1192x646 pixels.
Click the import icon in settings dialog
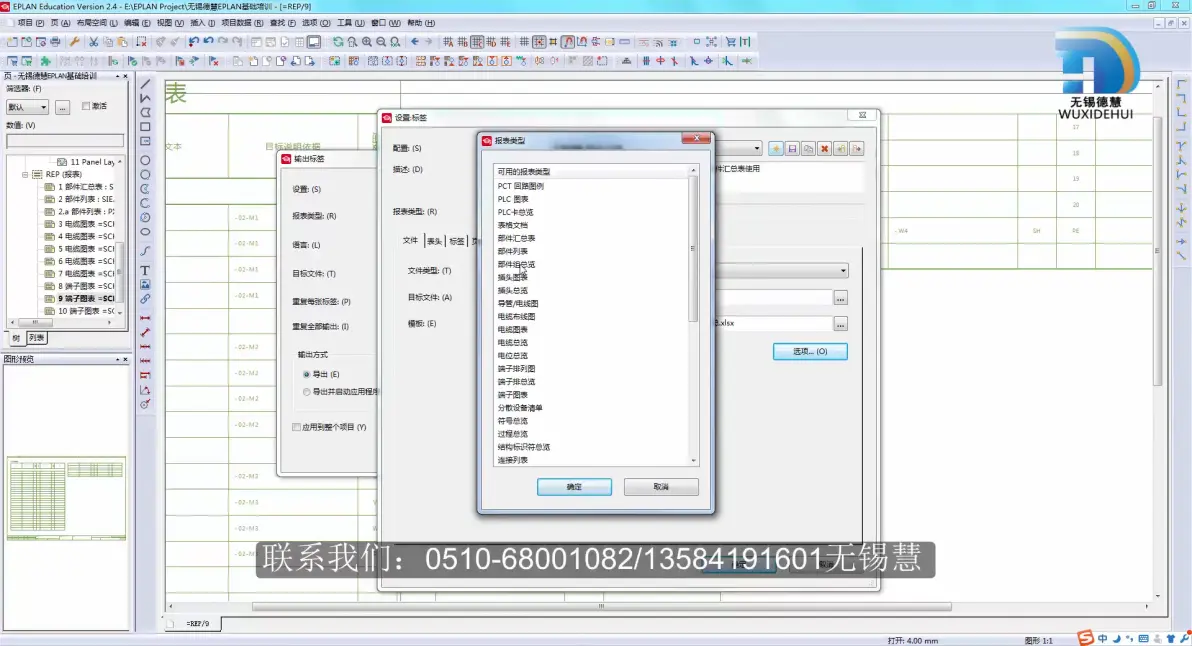tap(840, 149)
